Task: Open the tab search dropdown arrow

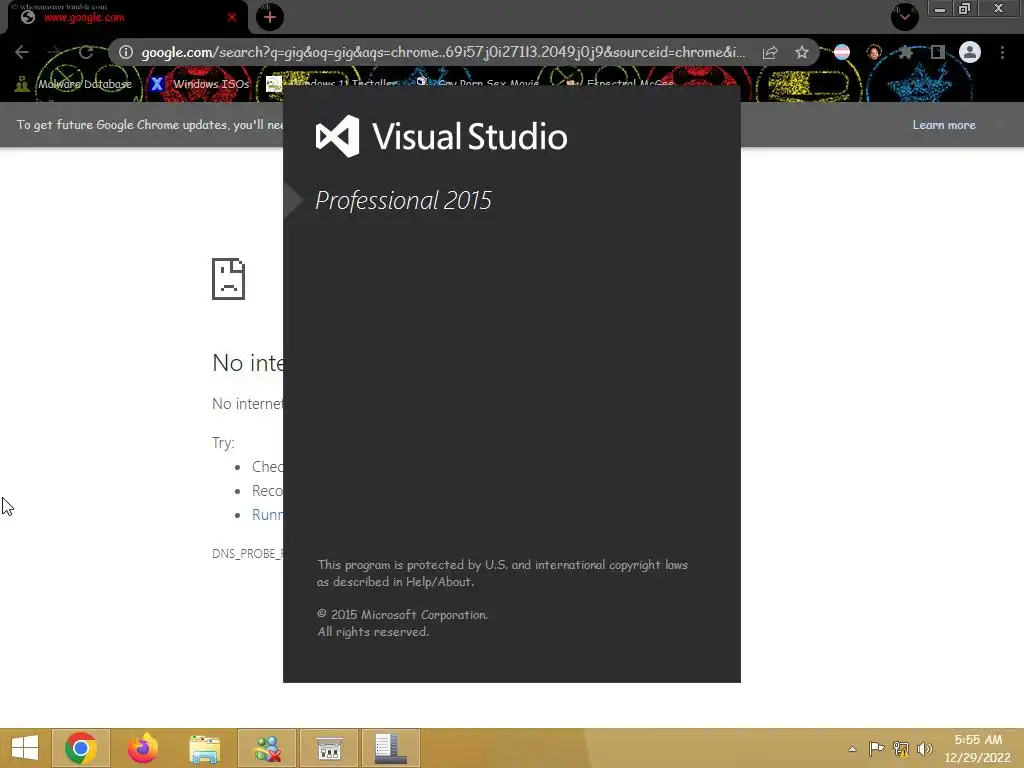Action: [x=904, y=17]
